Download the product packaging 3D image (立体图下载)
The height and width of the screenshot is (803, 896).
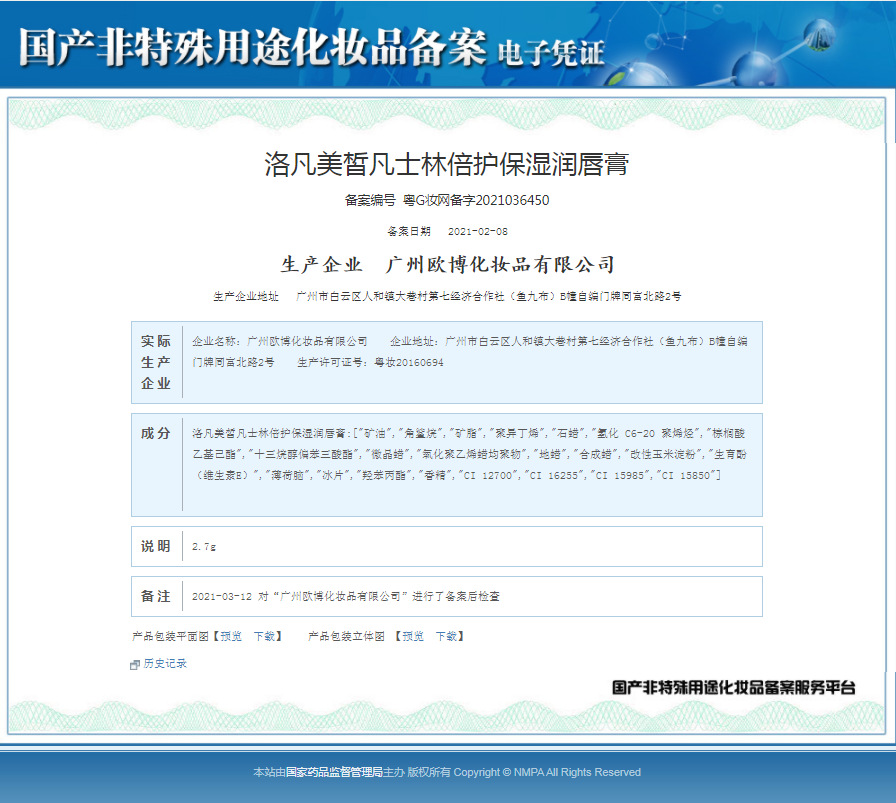[446, 636]
